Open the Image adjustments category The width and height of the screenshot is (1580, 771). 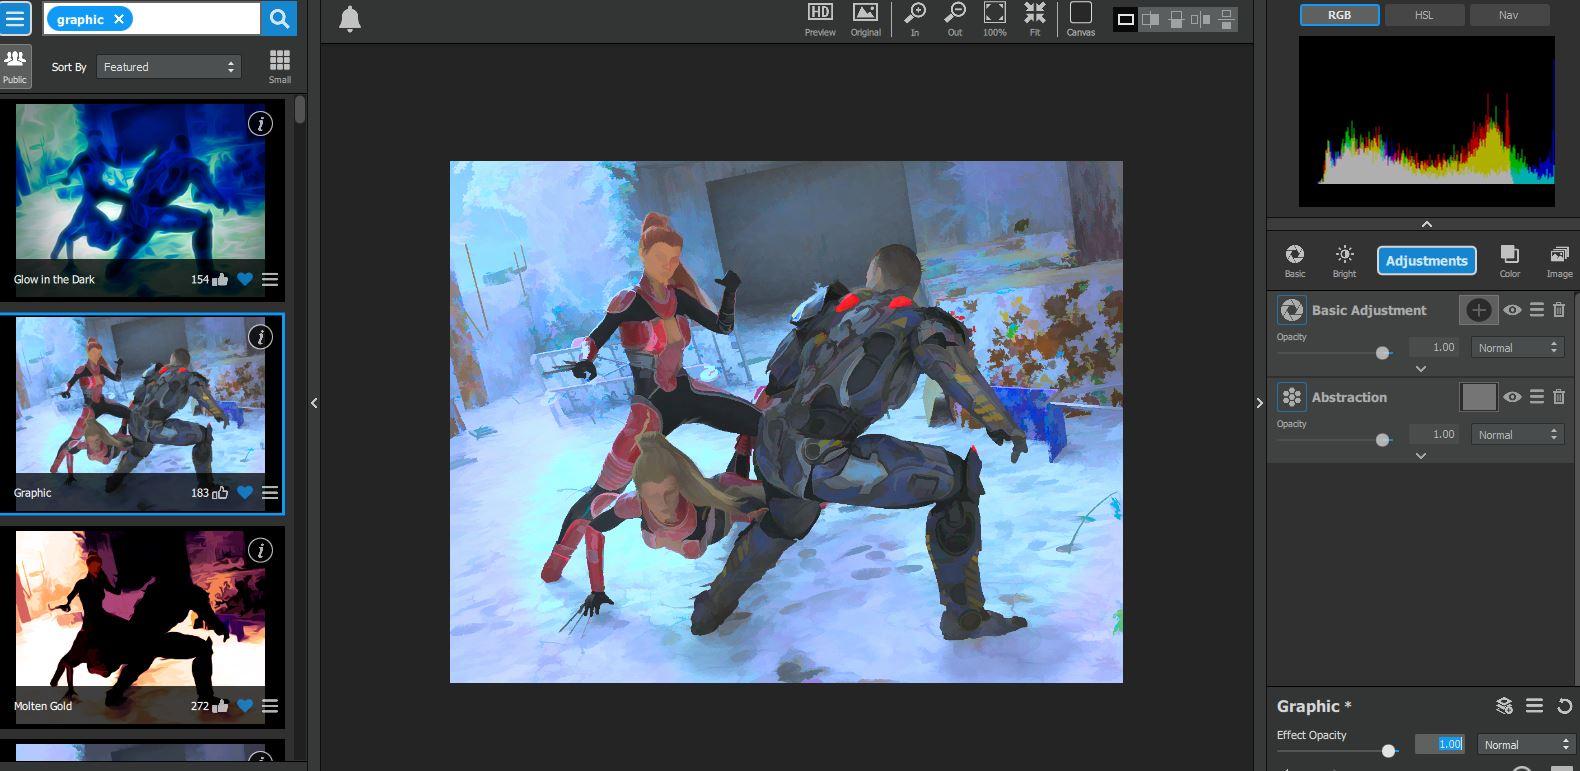click(1559, 260)
